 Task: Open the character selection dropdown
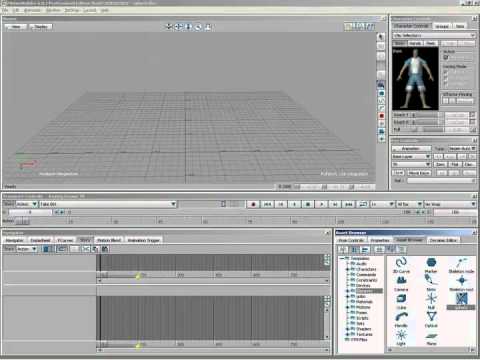[x=434, y=35]
